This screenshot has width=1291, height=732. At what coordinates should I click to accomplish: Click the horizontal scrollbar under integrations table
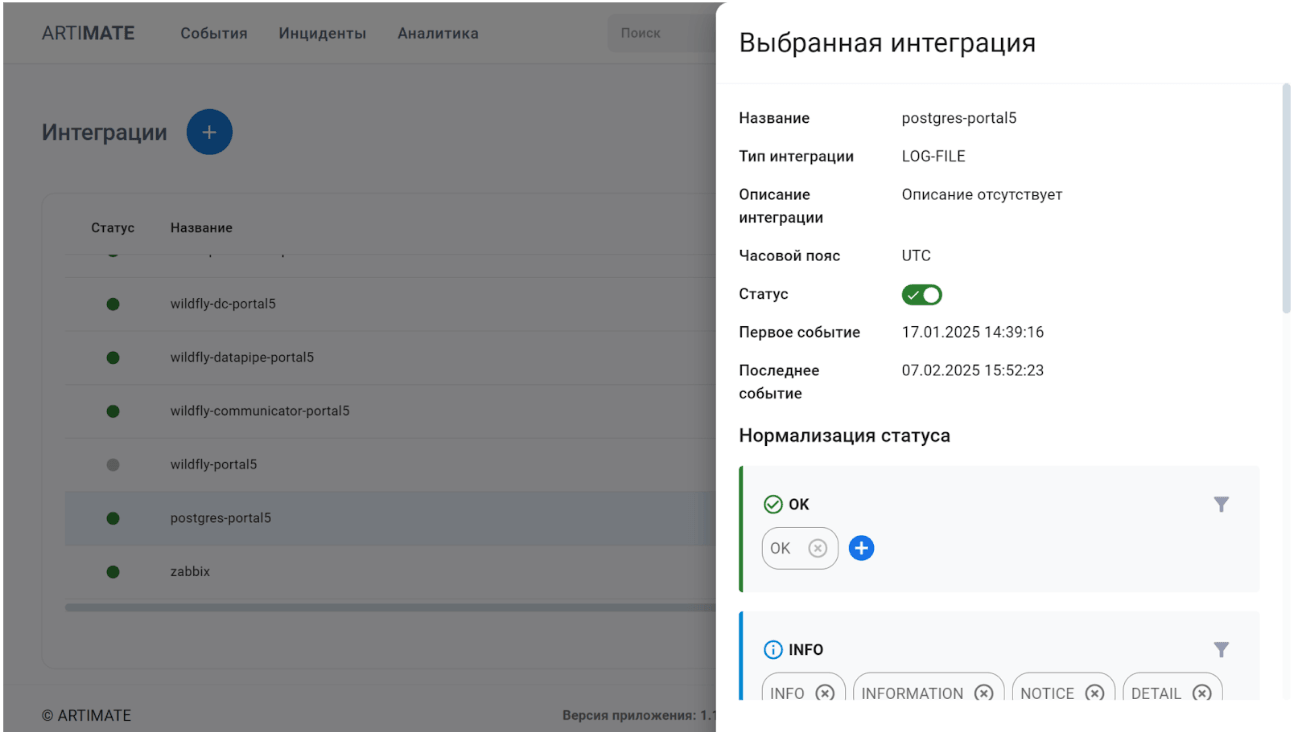coord(390,607)
